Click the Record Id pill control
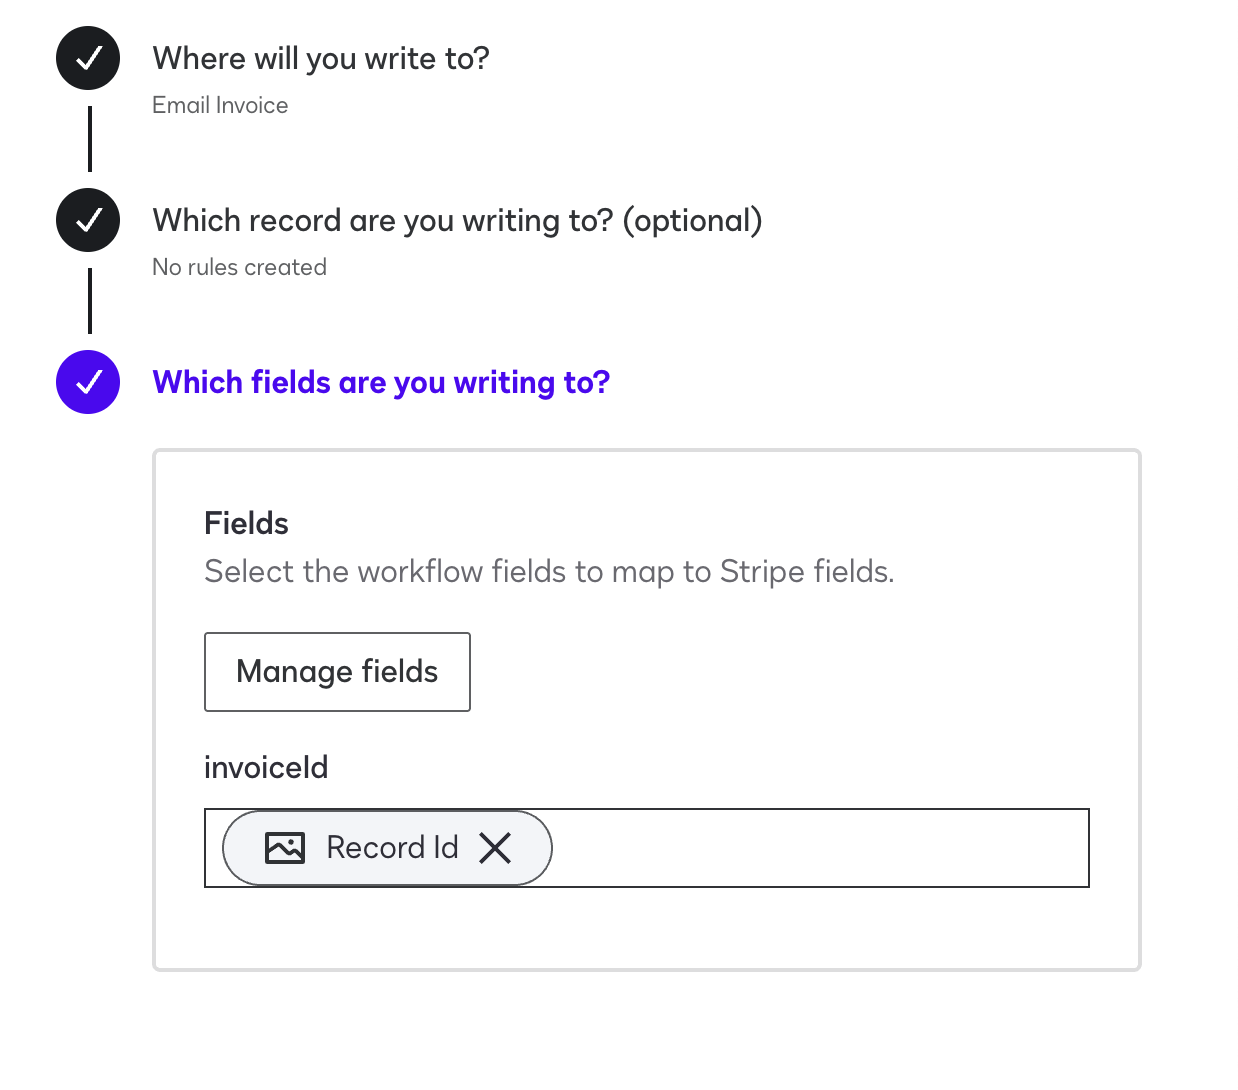This screenshot has width=1238, height=1090. (387, 847)
